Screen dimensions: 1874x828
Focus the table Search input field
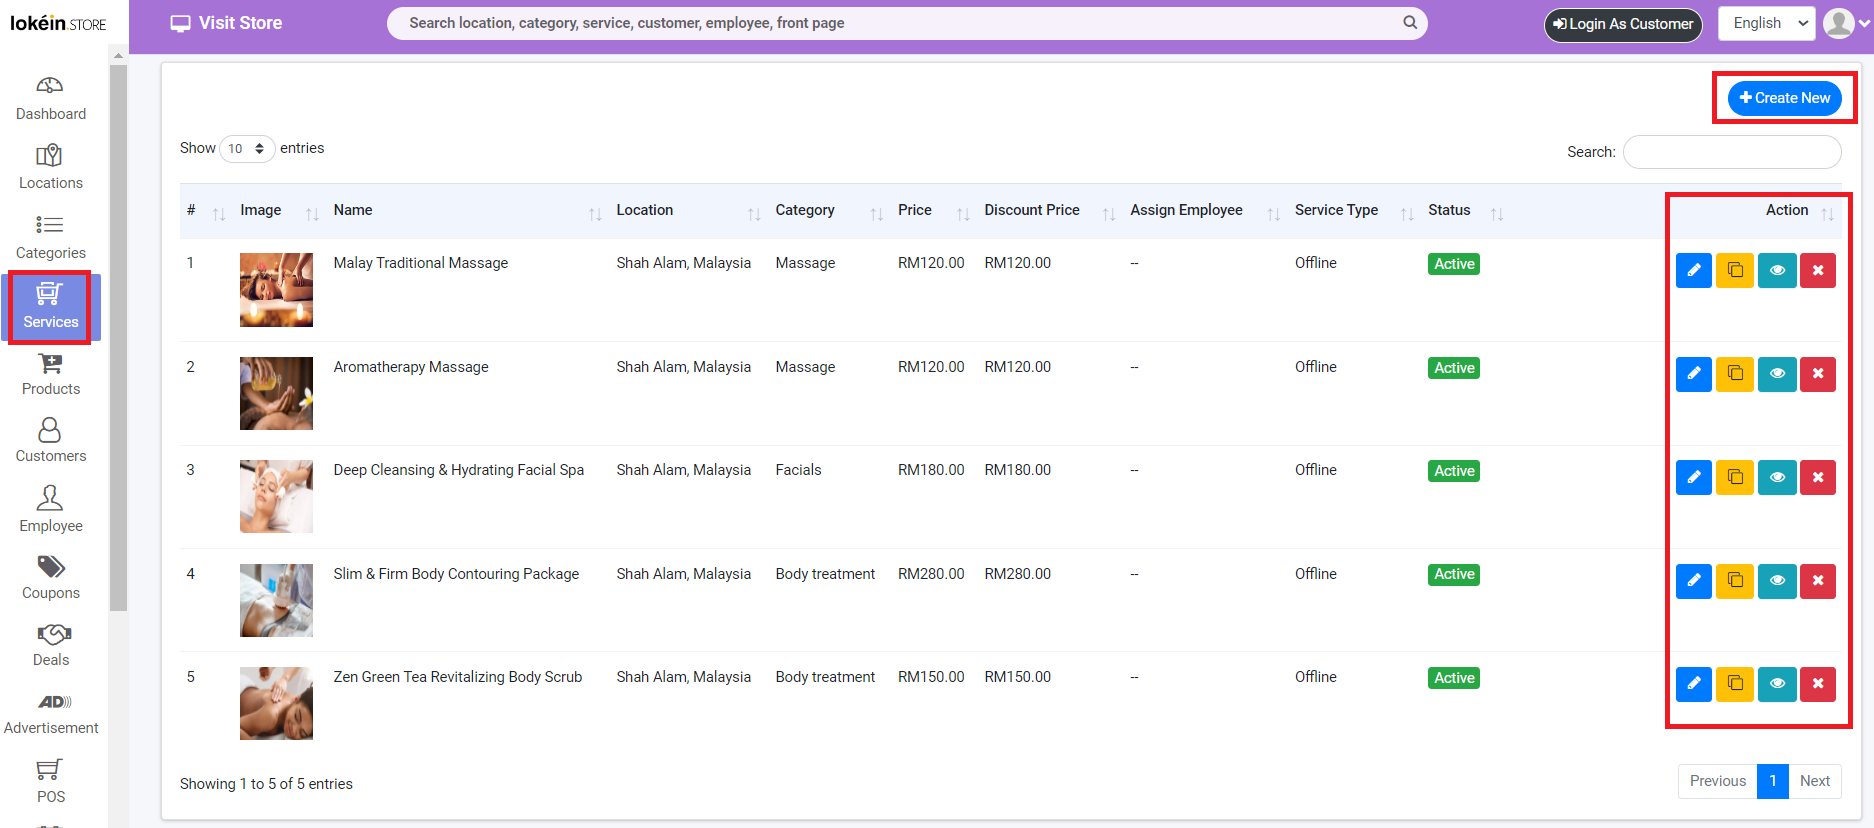1732,152
